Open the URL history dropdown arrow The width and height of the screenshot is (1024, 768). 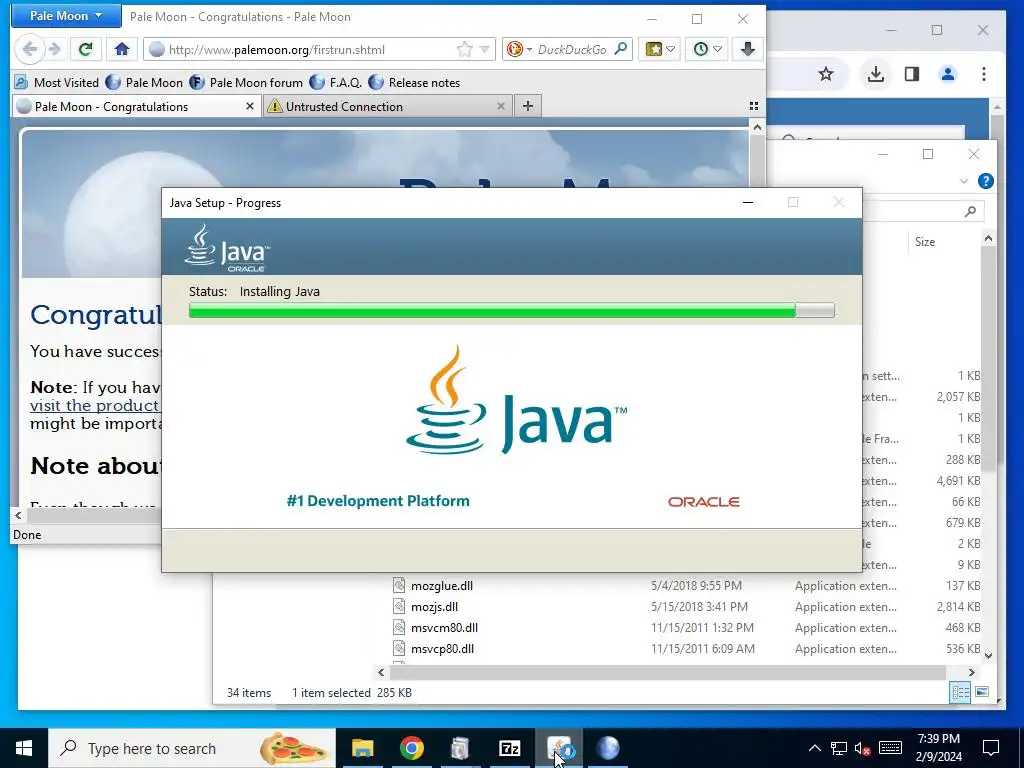[485, 49]
